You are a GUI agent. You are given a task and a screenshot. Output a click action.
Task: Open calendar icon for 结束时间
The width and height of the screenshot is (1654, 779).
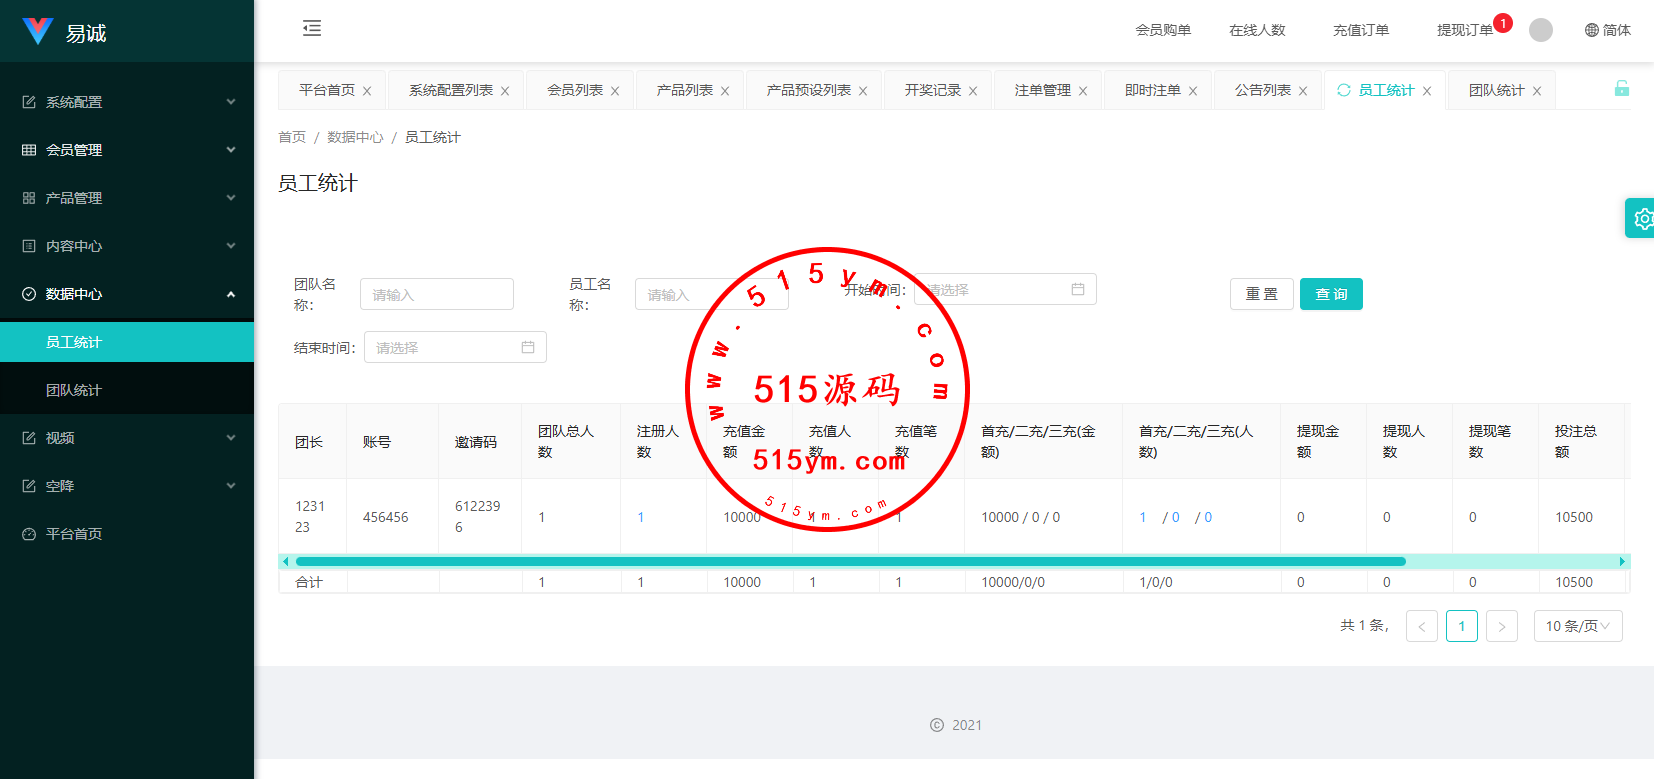pyautogui.click(x=528, y=347)
